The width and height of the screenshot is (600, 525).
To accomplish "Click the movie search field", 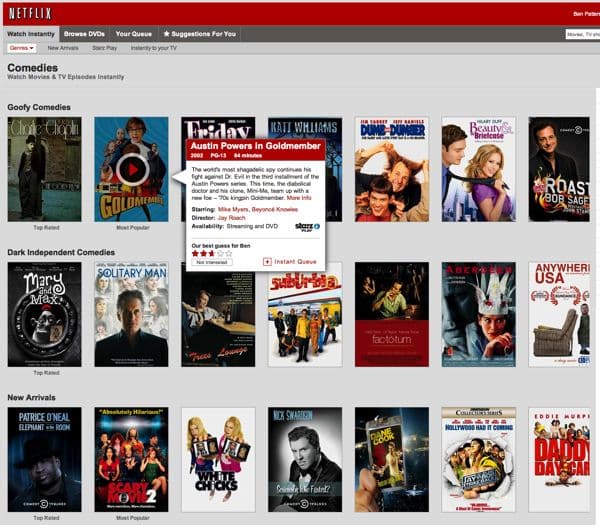I will point(582,34).
